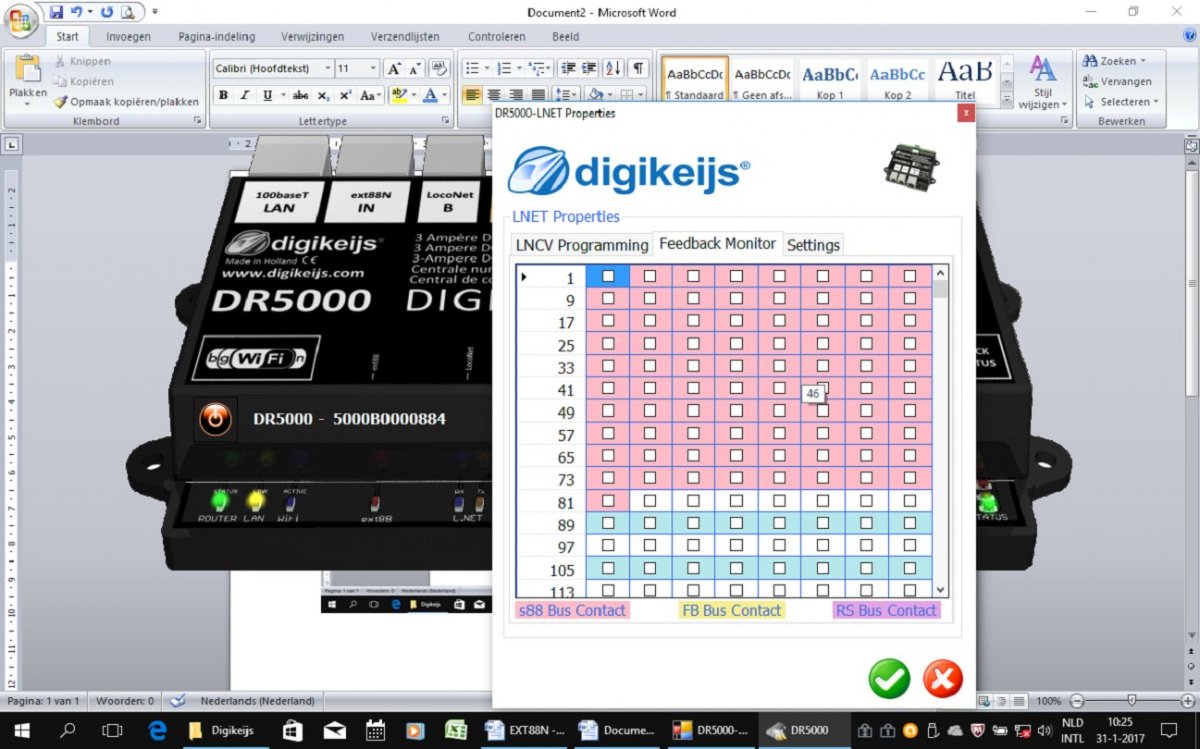
Task: Show paragraph marks with pilcrow icon
Action: click(637, 69)
